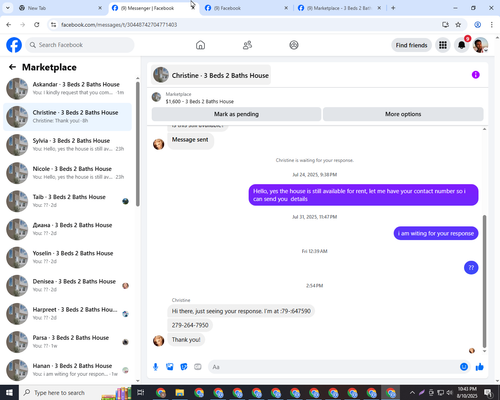Open the Facebook menu grid icon
Viewport: 500px width, 400px height.
(443, 45)
